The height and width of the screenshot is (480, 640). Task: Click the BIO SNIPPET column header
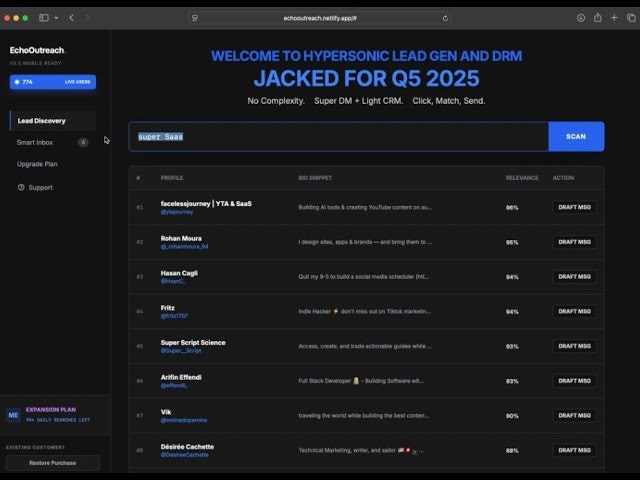pos(315,178)
